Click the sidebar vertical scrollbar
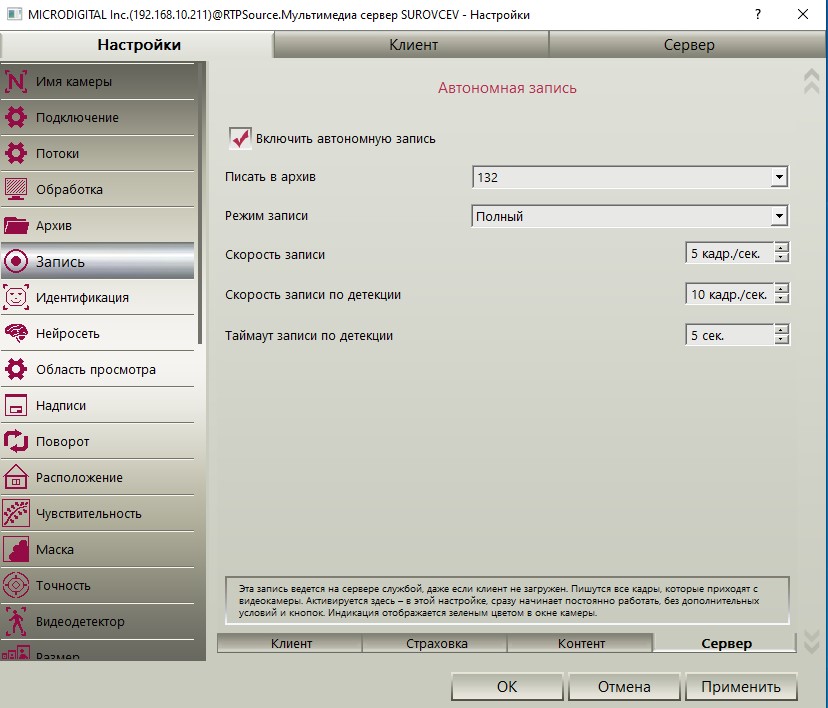 200,203
